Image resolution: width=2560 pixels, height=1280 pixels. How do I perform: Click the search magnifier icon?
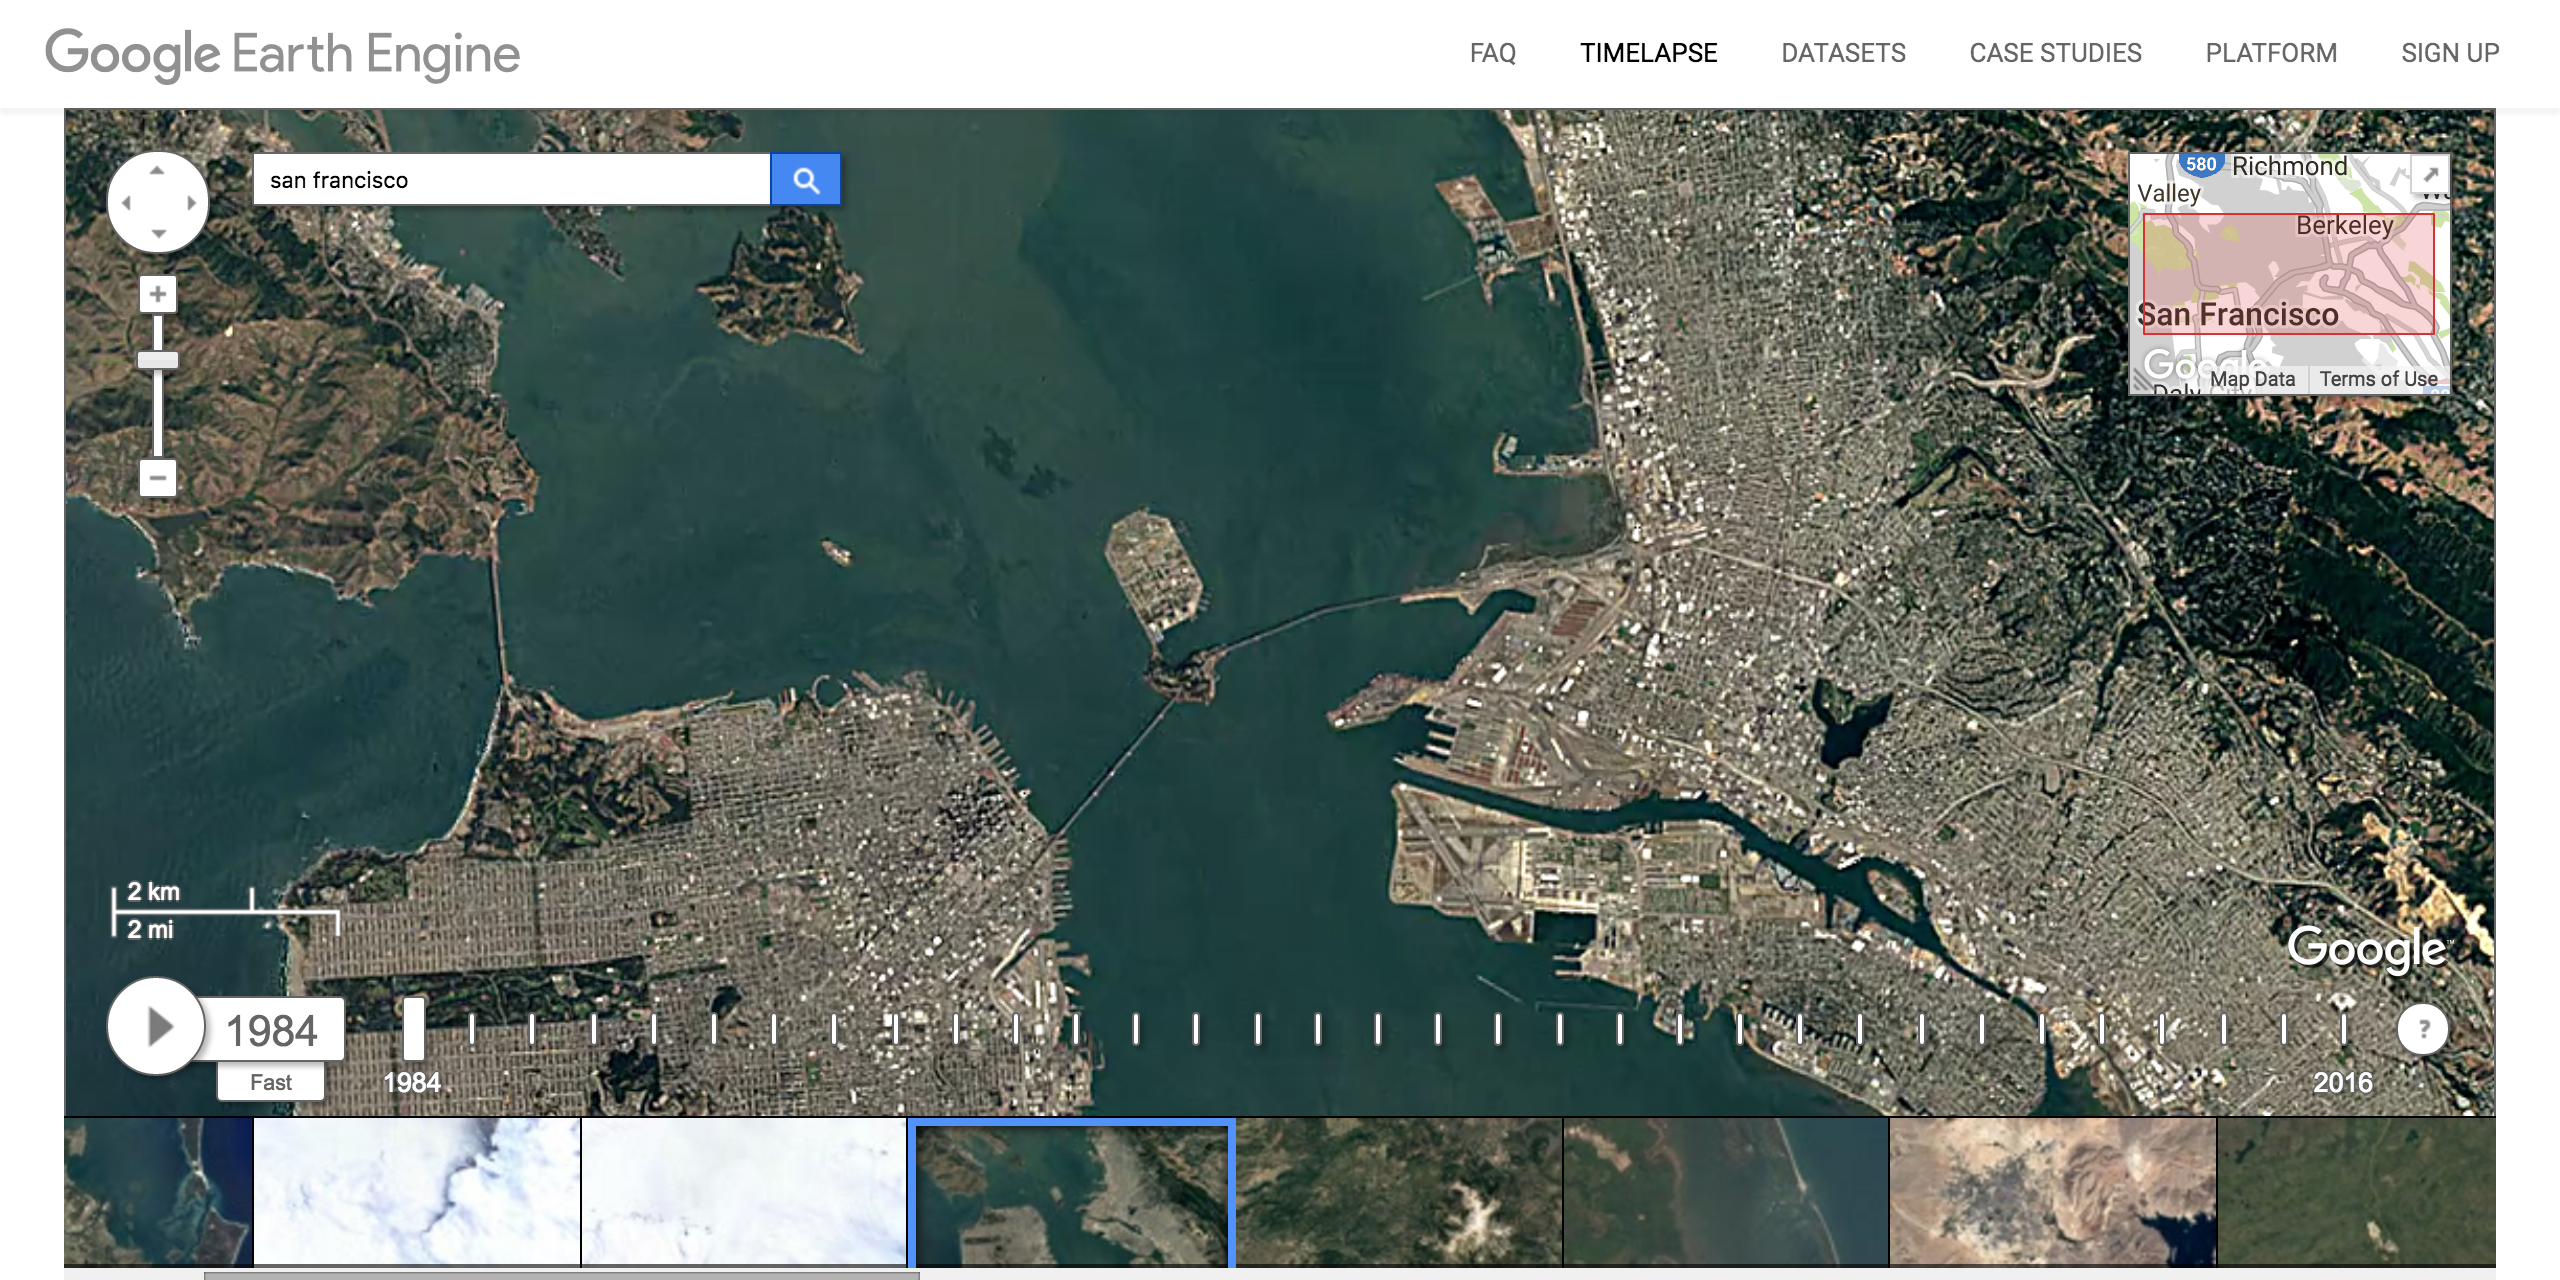coord(806,179)
